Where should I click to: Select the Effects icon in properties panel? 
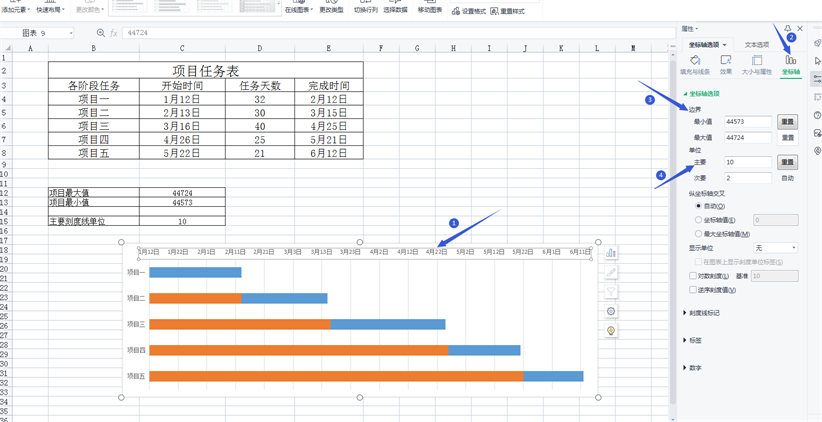tap(725, 64)
